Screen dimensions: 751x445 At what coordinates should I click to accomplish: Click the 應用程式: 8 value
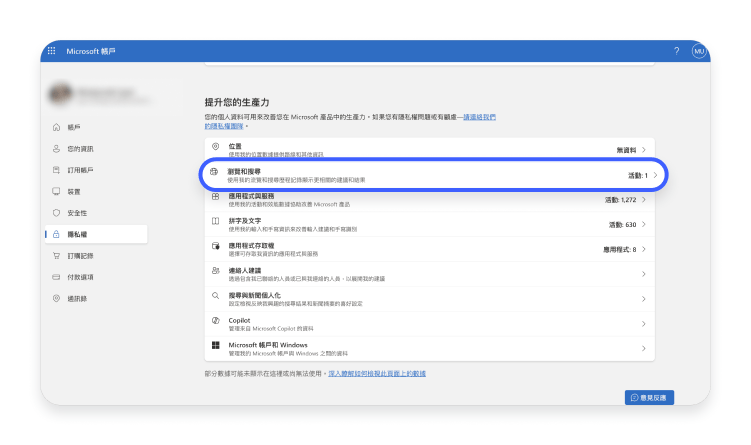[620, 249]
